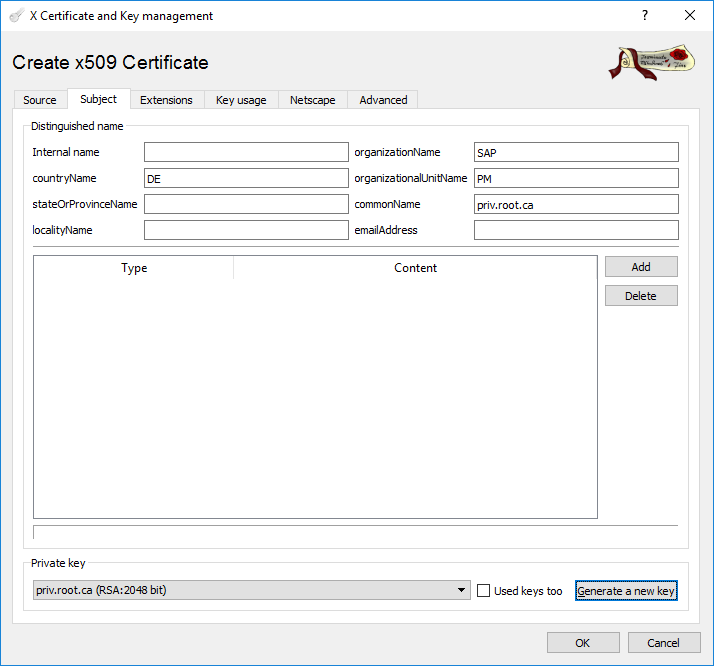714x666 pixels.
Task: Confirm the certificate with OK
Action: (x=583, y=643)
